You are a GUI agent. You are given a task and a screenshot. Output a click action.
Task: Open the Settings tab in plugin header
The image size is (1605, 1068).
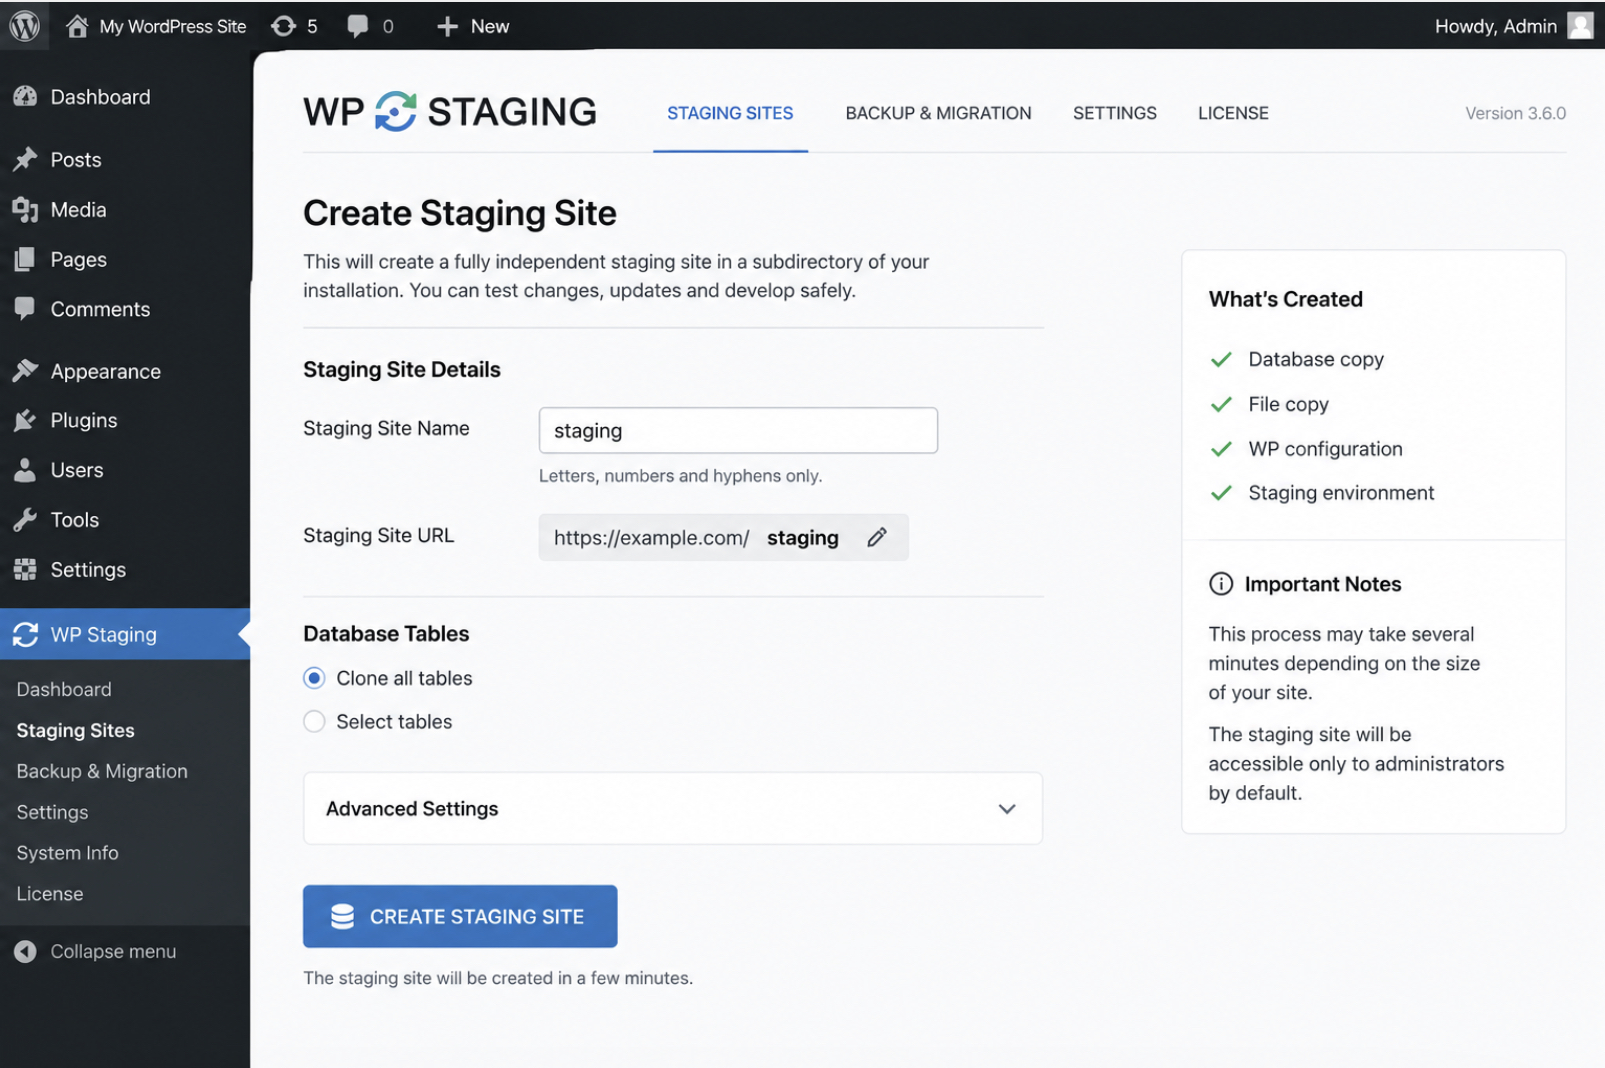[1114, 113]
